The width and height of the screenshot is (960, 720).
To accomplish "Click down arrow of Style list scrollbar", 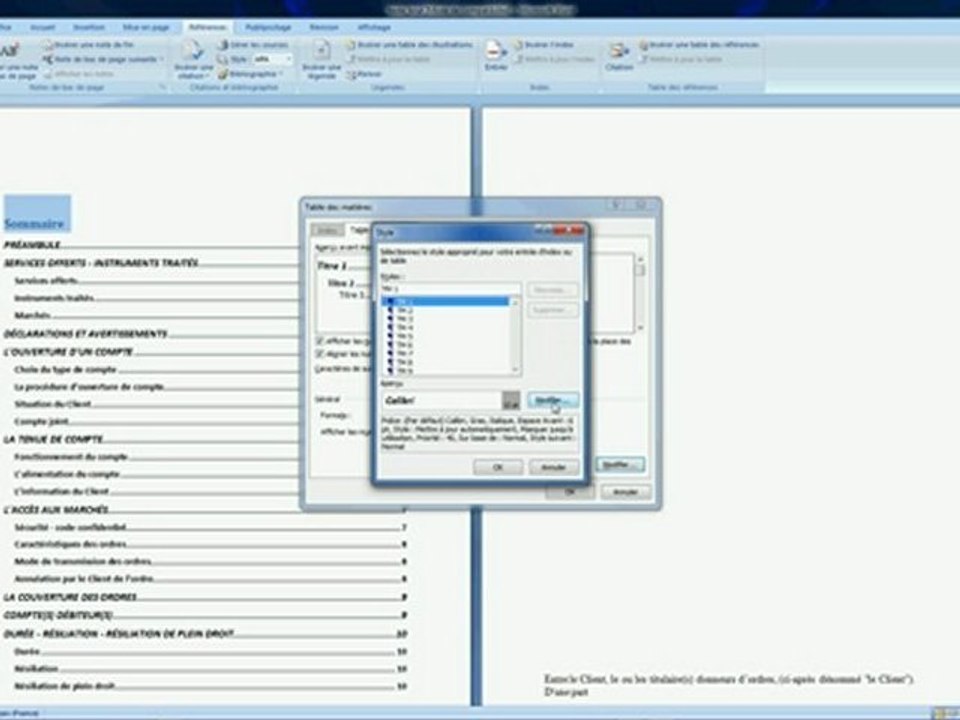I will [x=515, y=370].
